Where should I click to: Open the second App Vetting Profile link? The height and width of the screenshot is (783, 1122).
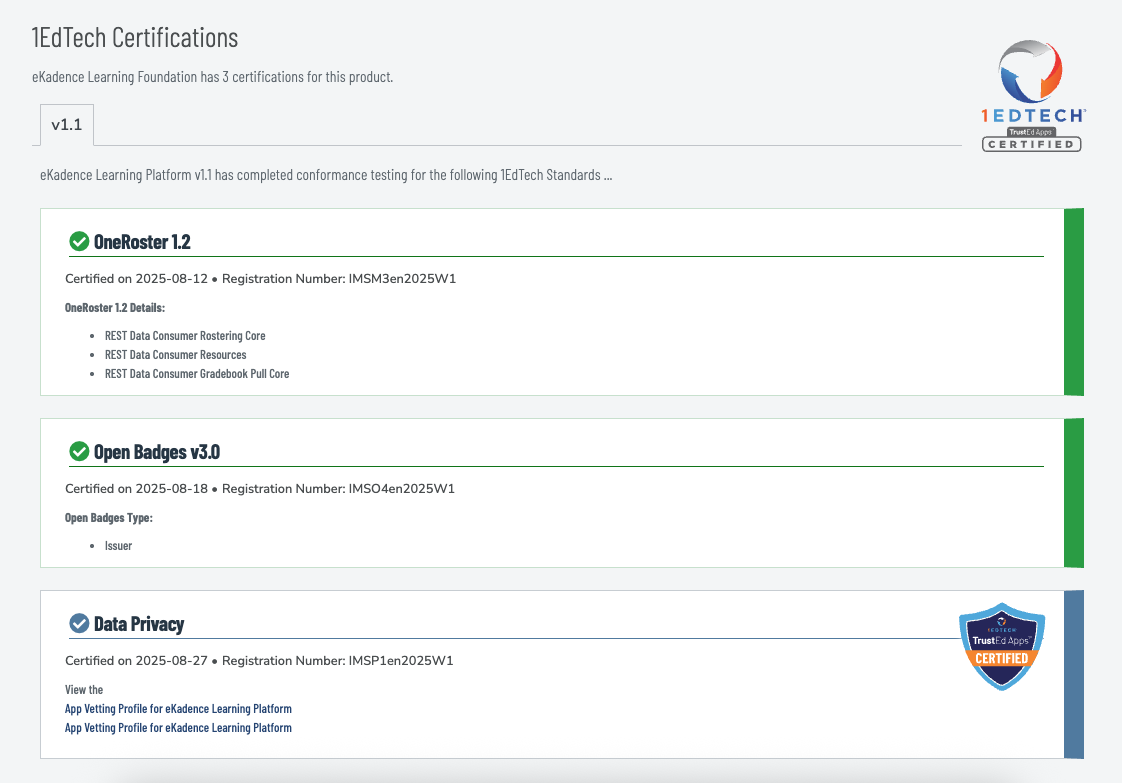click(178, 728)
